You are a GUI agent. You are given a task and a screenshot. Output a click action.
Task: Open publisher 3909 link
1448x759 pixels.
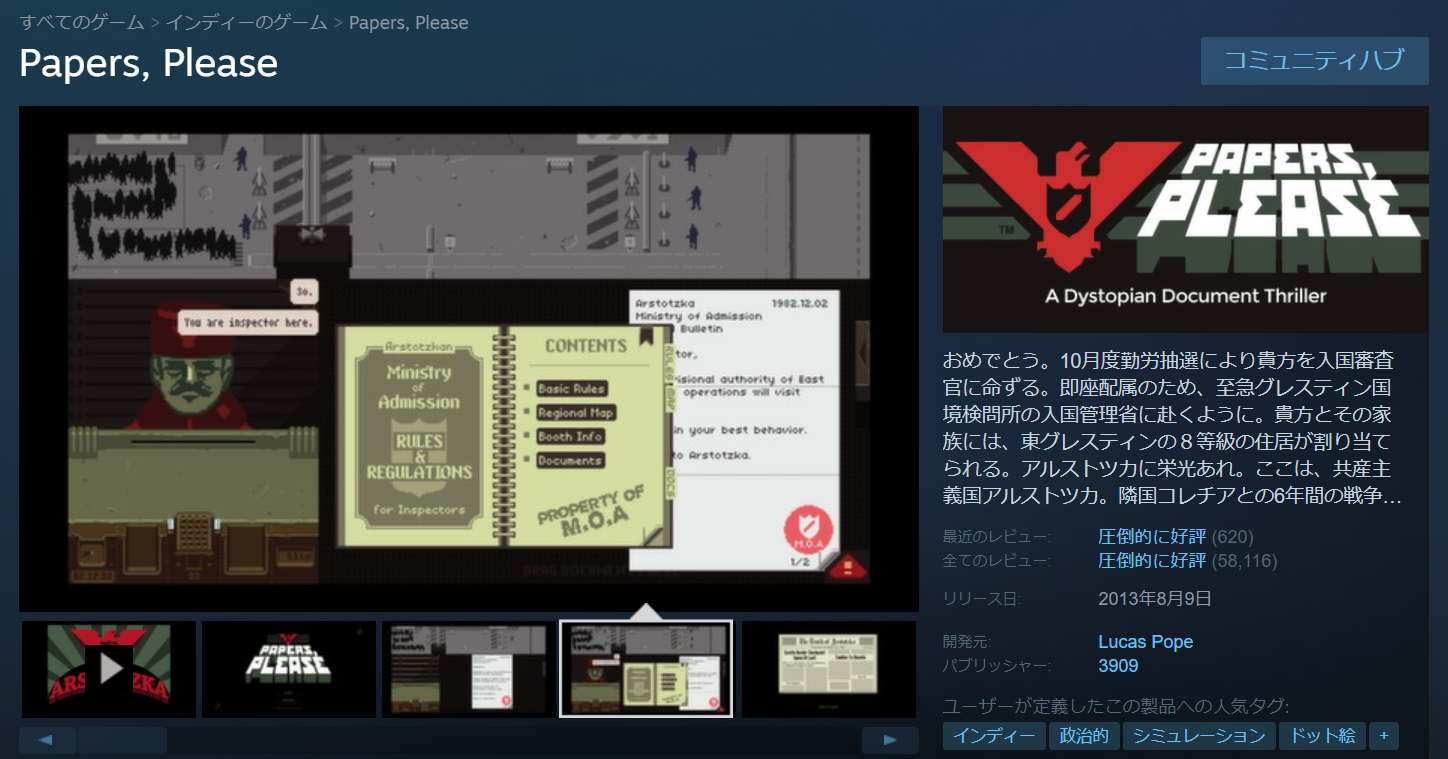1118,666
